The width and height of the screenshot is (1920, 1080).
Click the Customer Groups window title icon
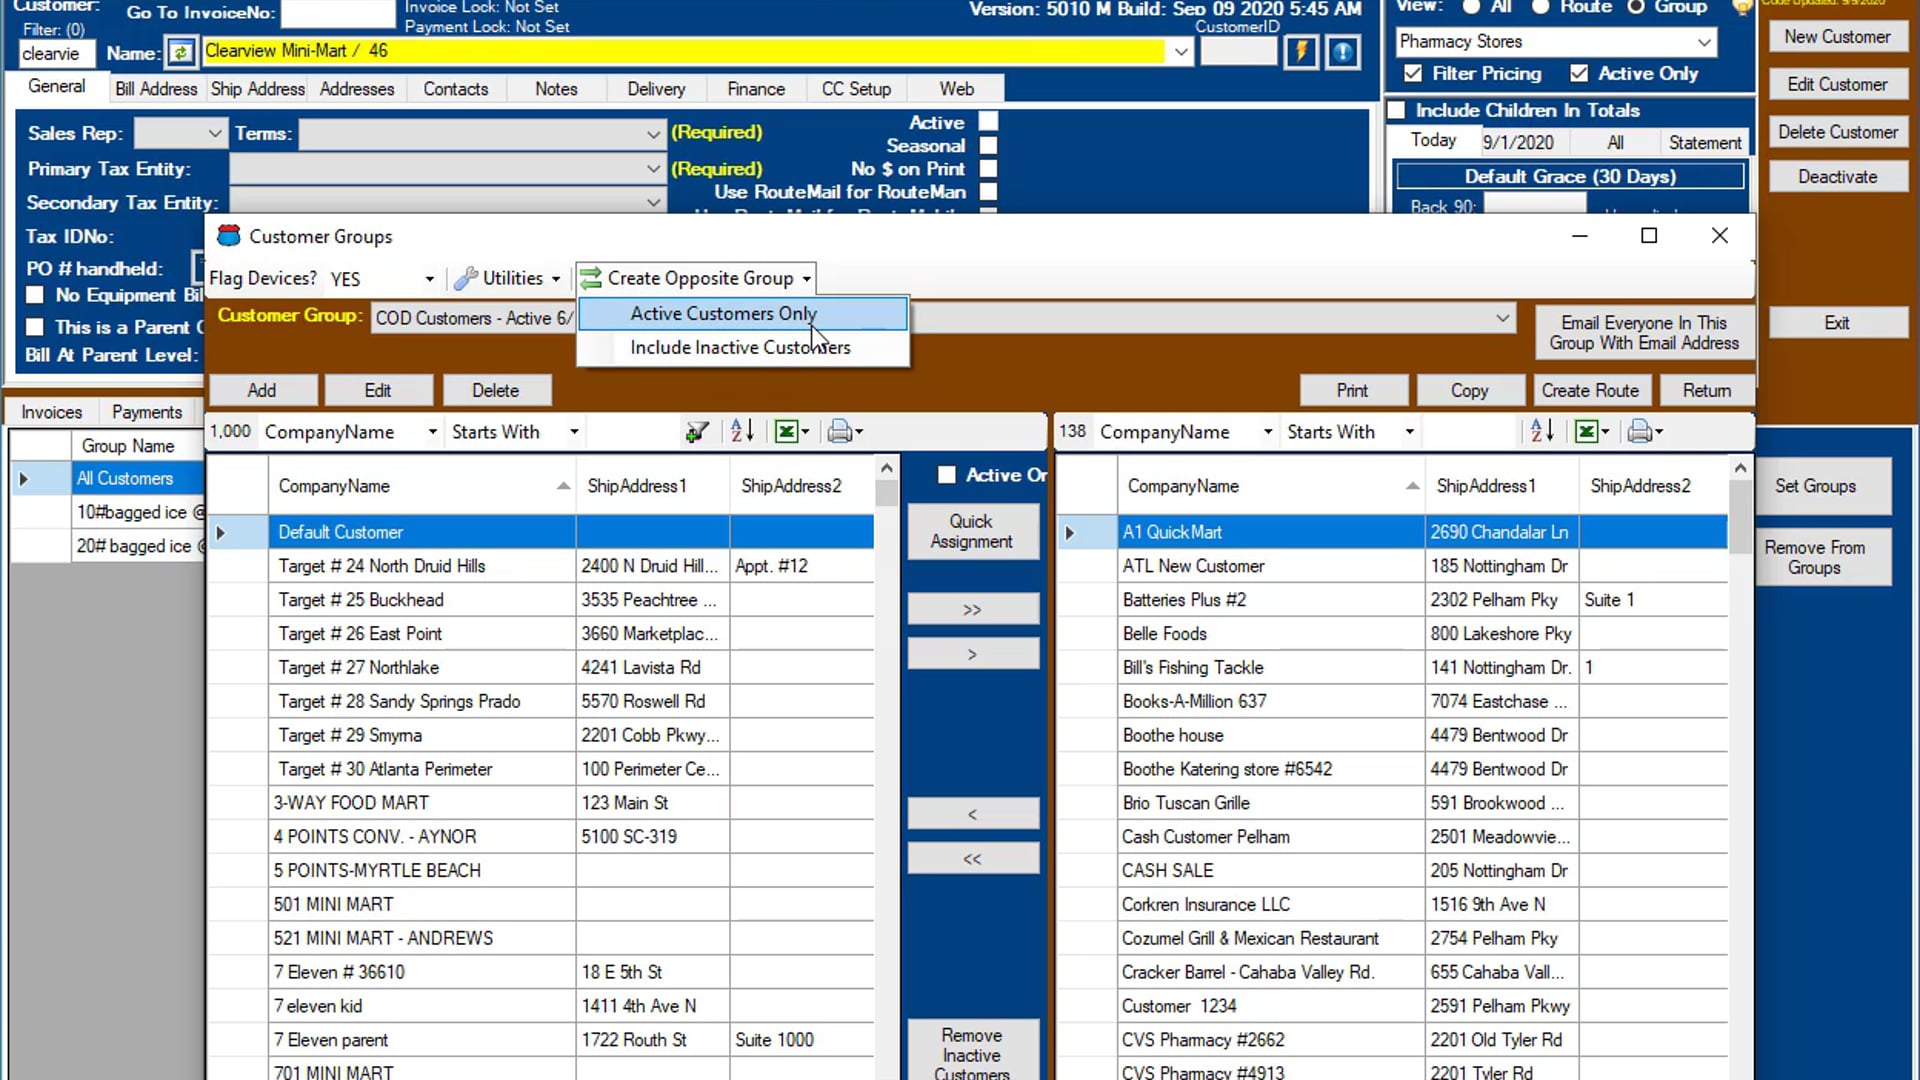pos(229,236)
